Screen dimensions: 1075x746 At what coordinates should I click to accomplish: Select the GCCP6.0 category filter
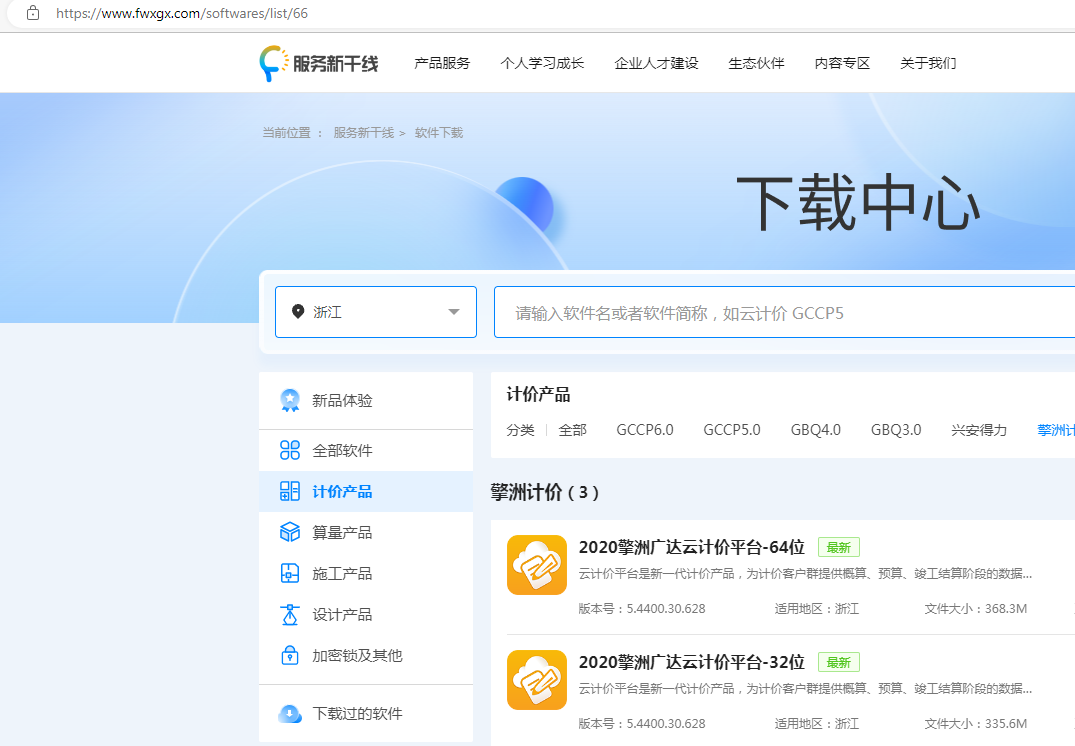[644, 430]
